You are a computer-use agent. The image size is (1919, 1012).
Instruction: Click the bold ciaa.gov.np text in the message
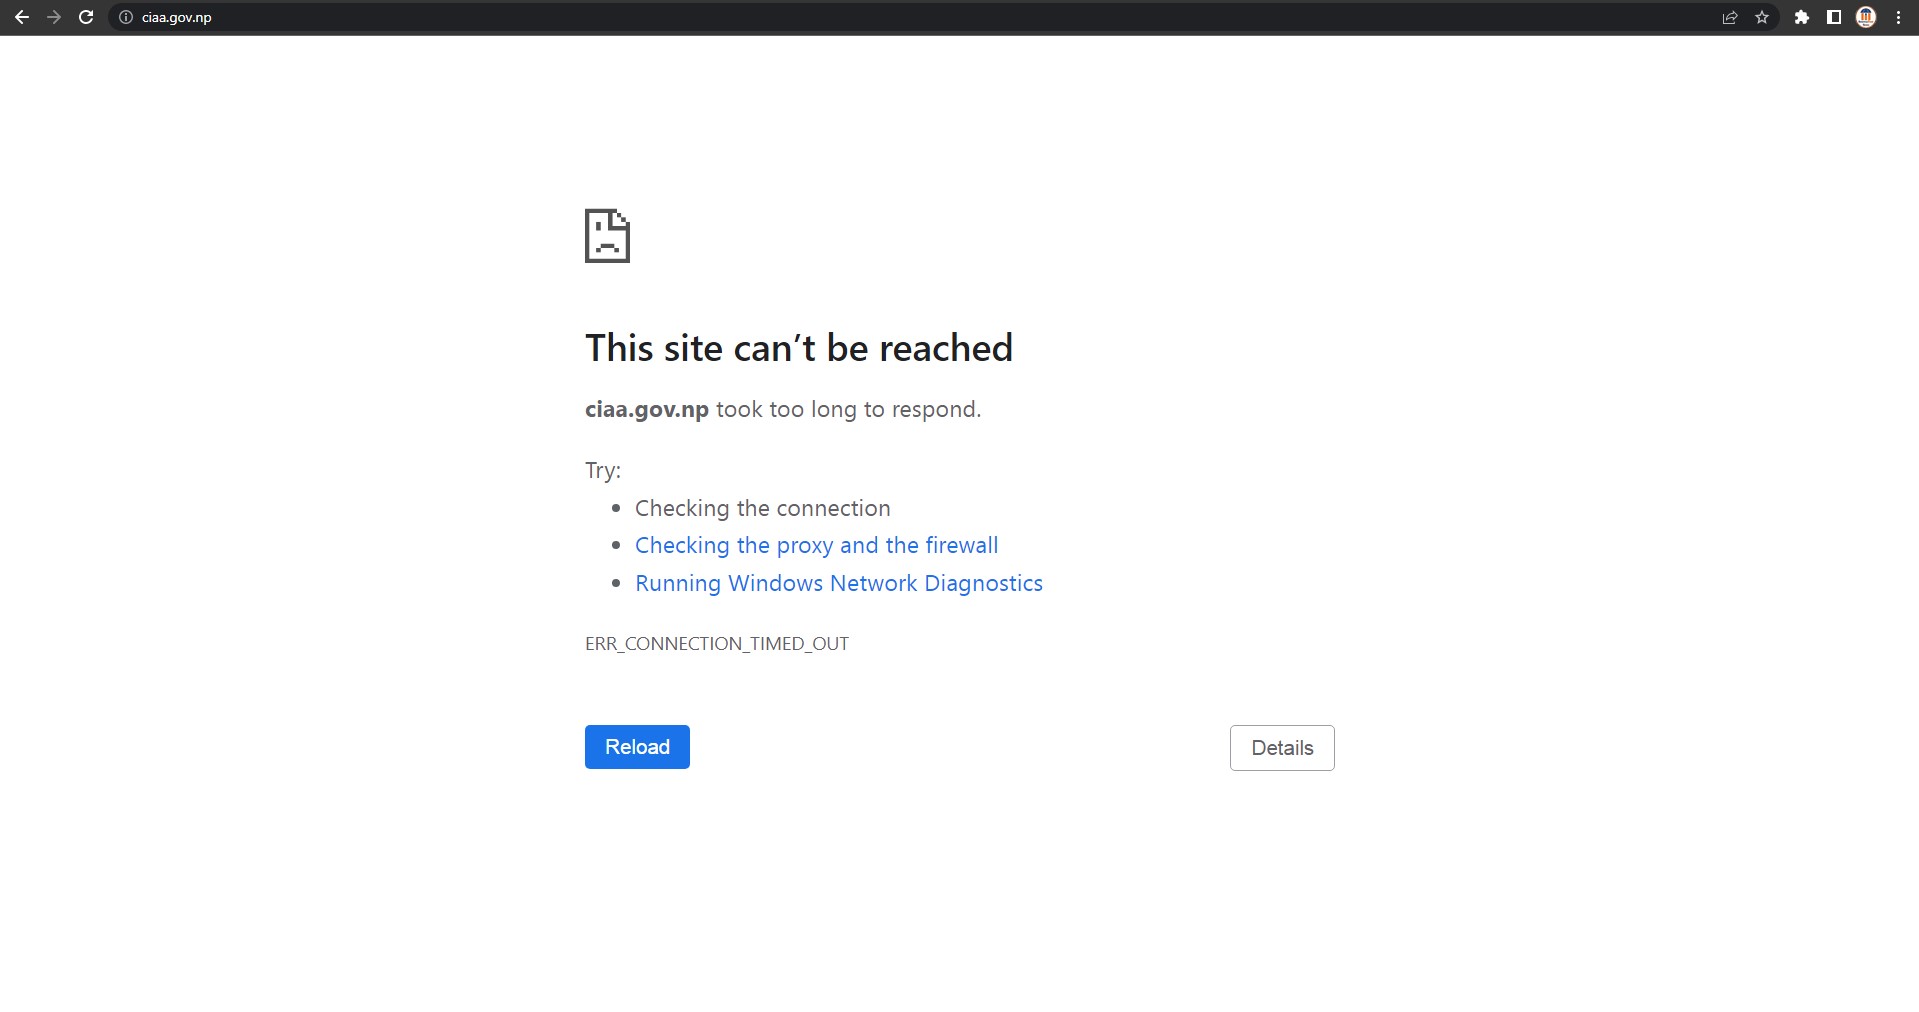click(646, 409)
